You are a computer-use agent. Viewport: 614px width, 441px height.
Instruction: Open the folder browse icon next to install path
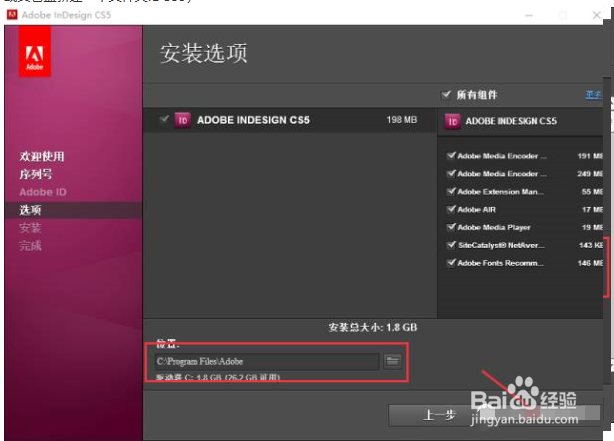click(x=392, y=361)
